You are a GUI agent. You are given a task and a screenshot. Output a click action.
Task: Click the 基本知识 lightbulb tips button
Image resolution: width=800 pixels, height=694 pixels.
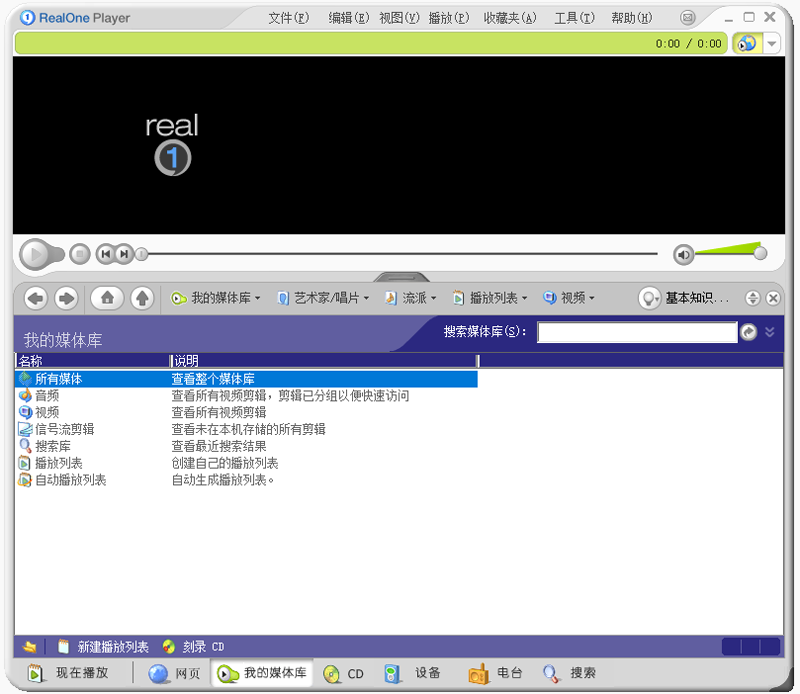pyautogui.click(x=649, y=298)
